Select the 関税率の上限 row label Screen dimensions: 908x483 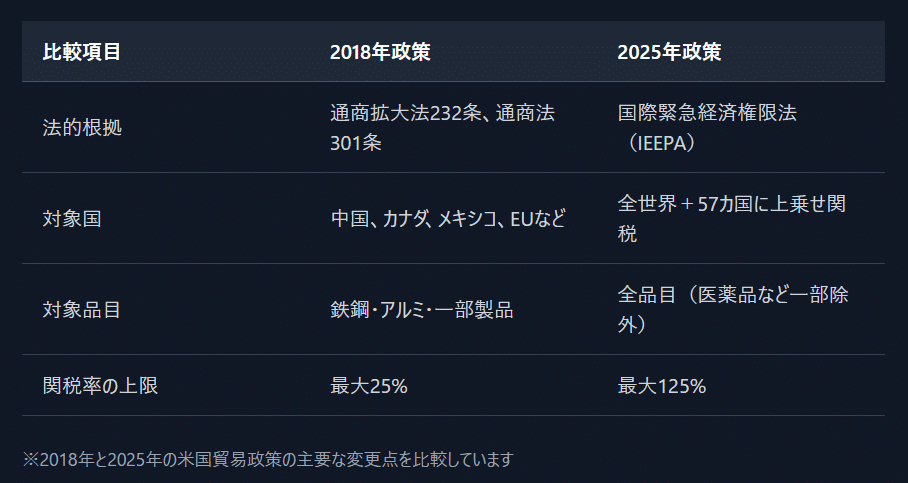pos(100,385)
